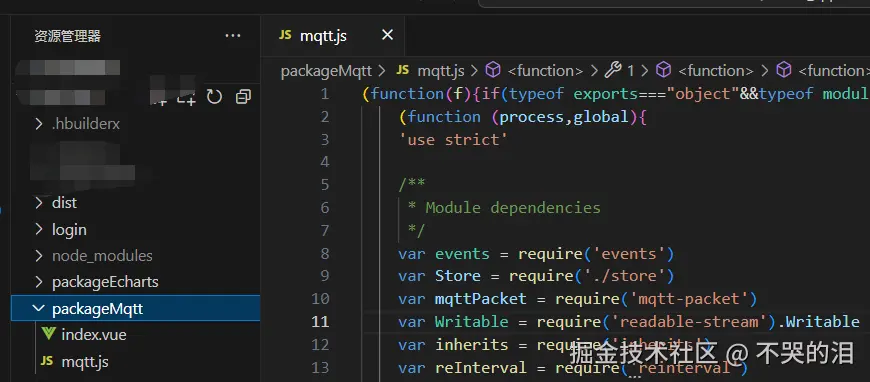Click the inherits variable on line 12
This screenshot has height=382, width=870.
click(x=472, y=345)
